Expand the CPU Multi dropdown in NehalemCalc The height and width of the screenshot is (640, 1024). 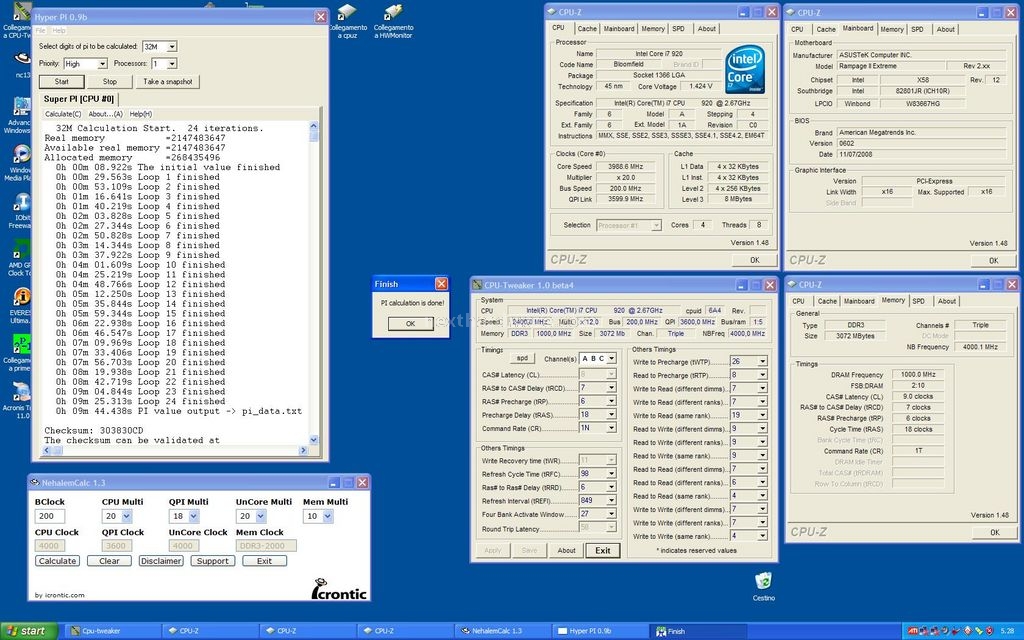[x=127, y=517]
